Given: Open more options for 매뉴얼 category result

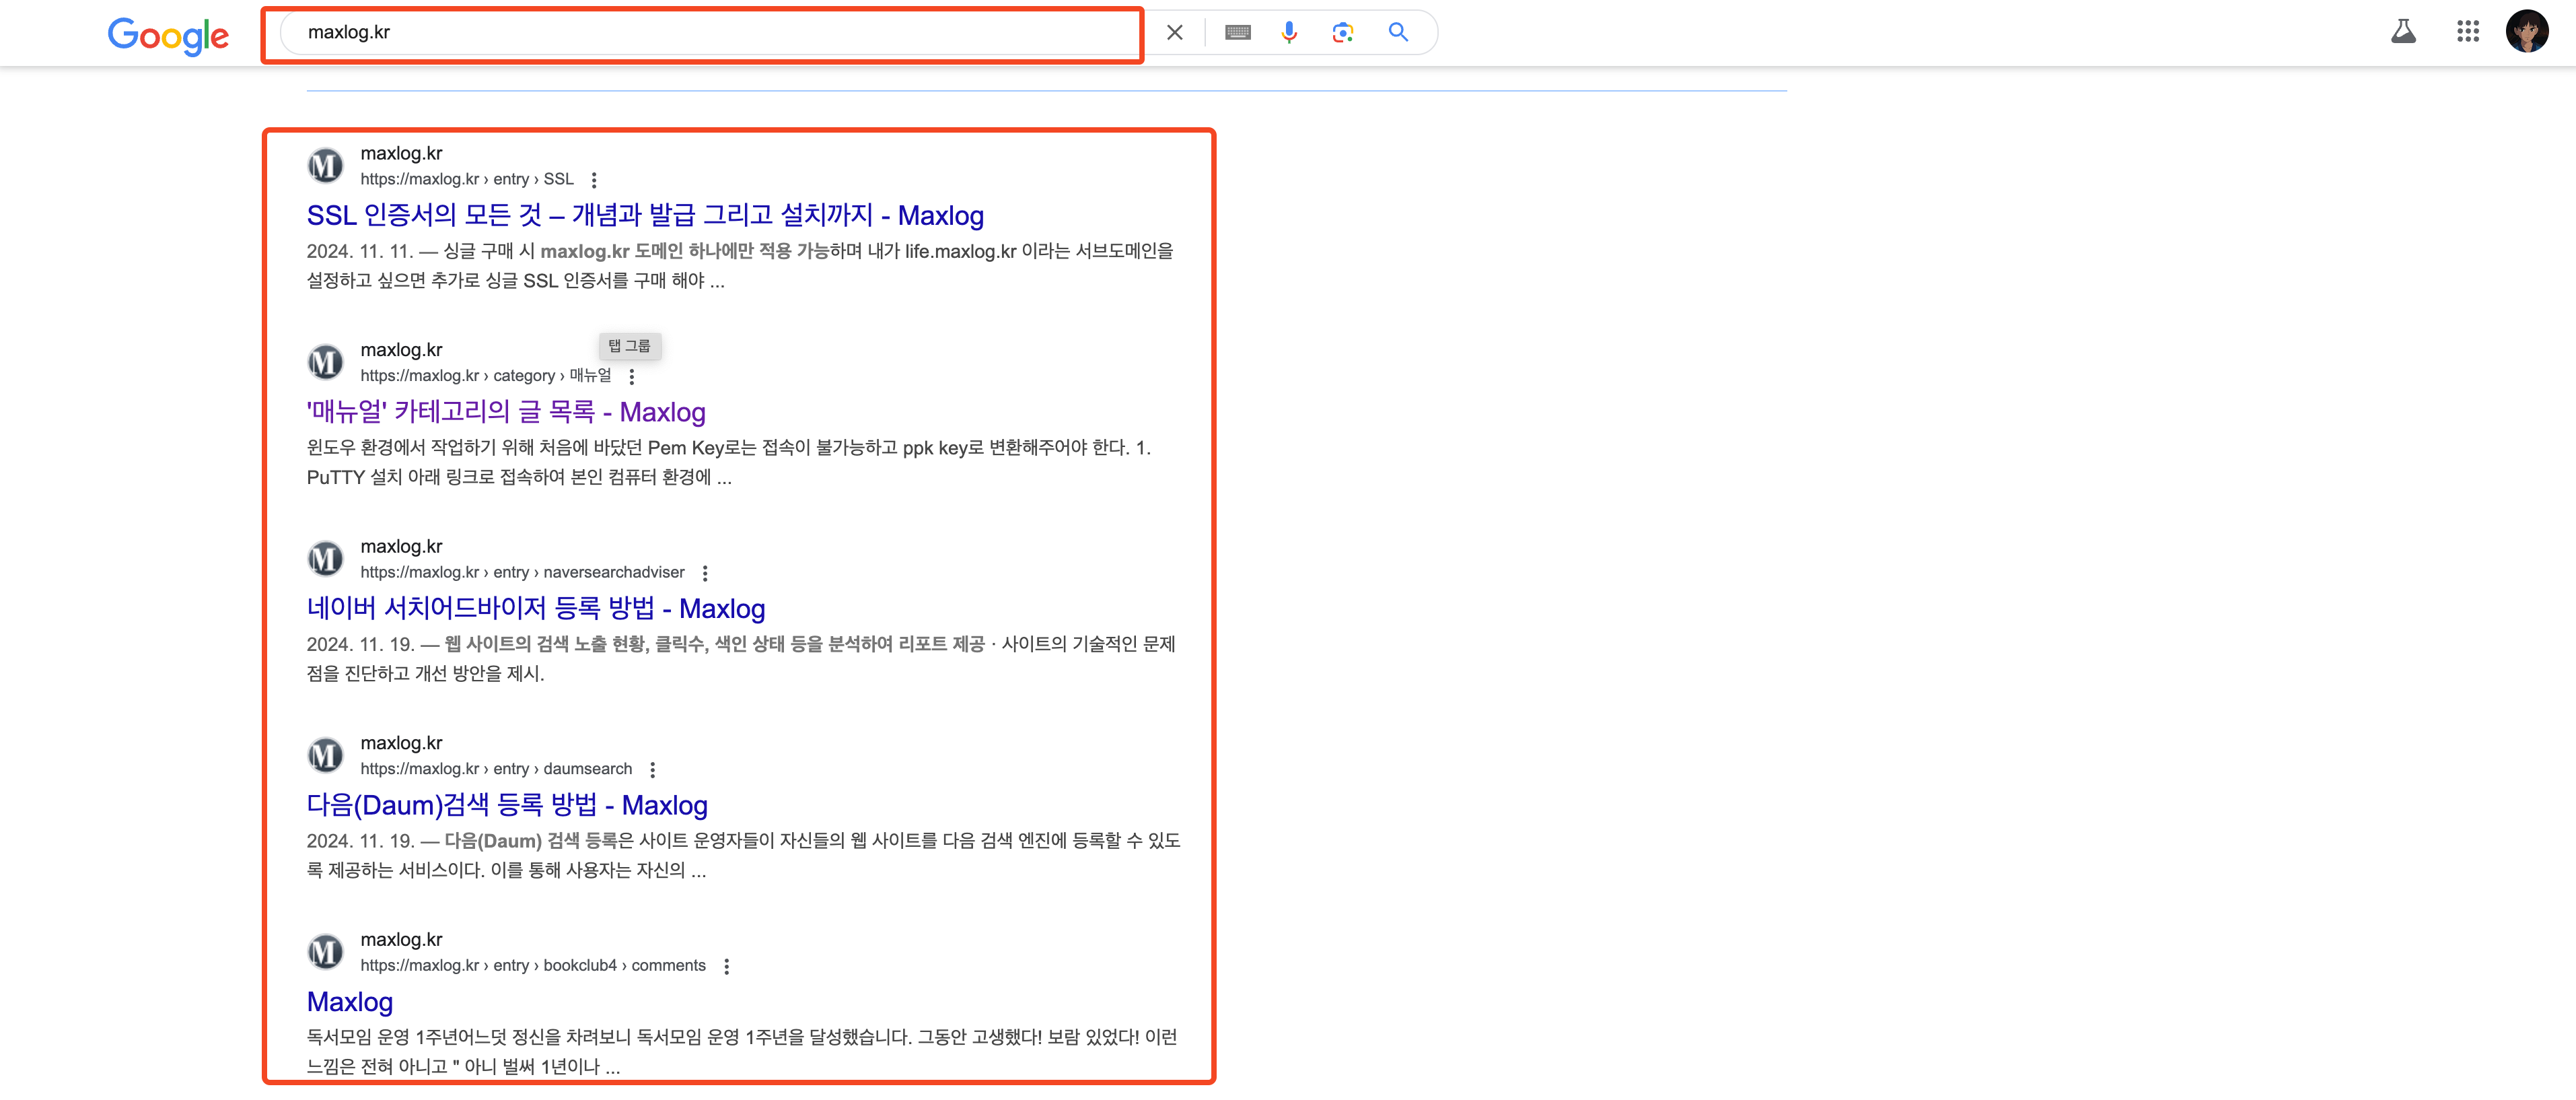Looking at the screenshot, I should click(x=631, y=377).
